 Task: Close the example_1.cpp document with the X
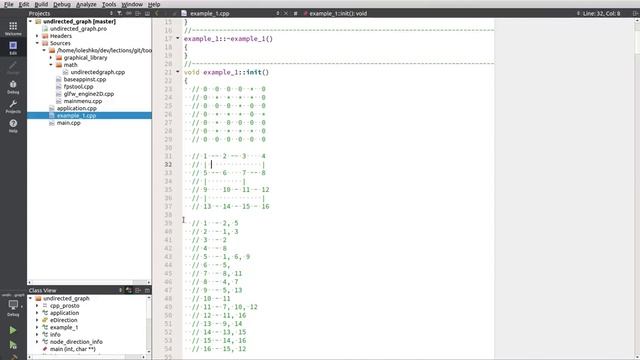tap(286, 13)
